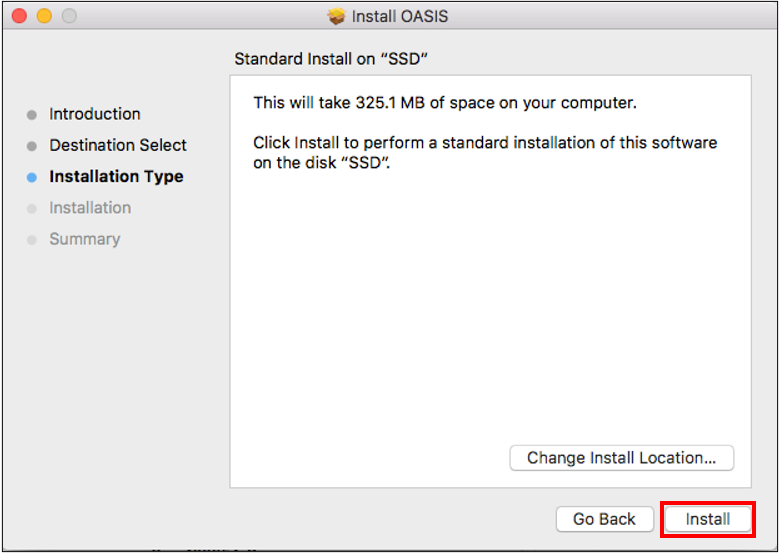Image resolution: width=781 pixels, height=556 pixels.
Task: Click the Go Back button
Action: tap(604, 519)
